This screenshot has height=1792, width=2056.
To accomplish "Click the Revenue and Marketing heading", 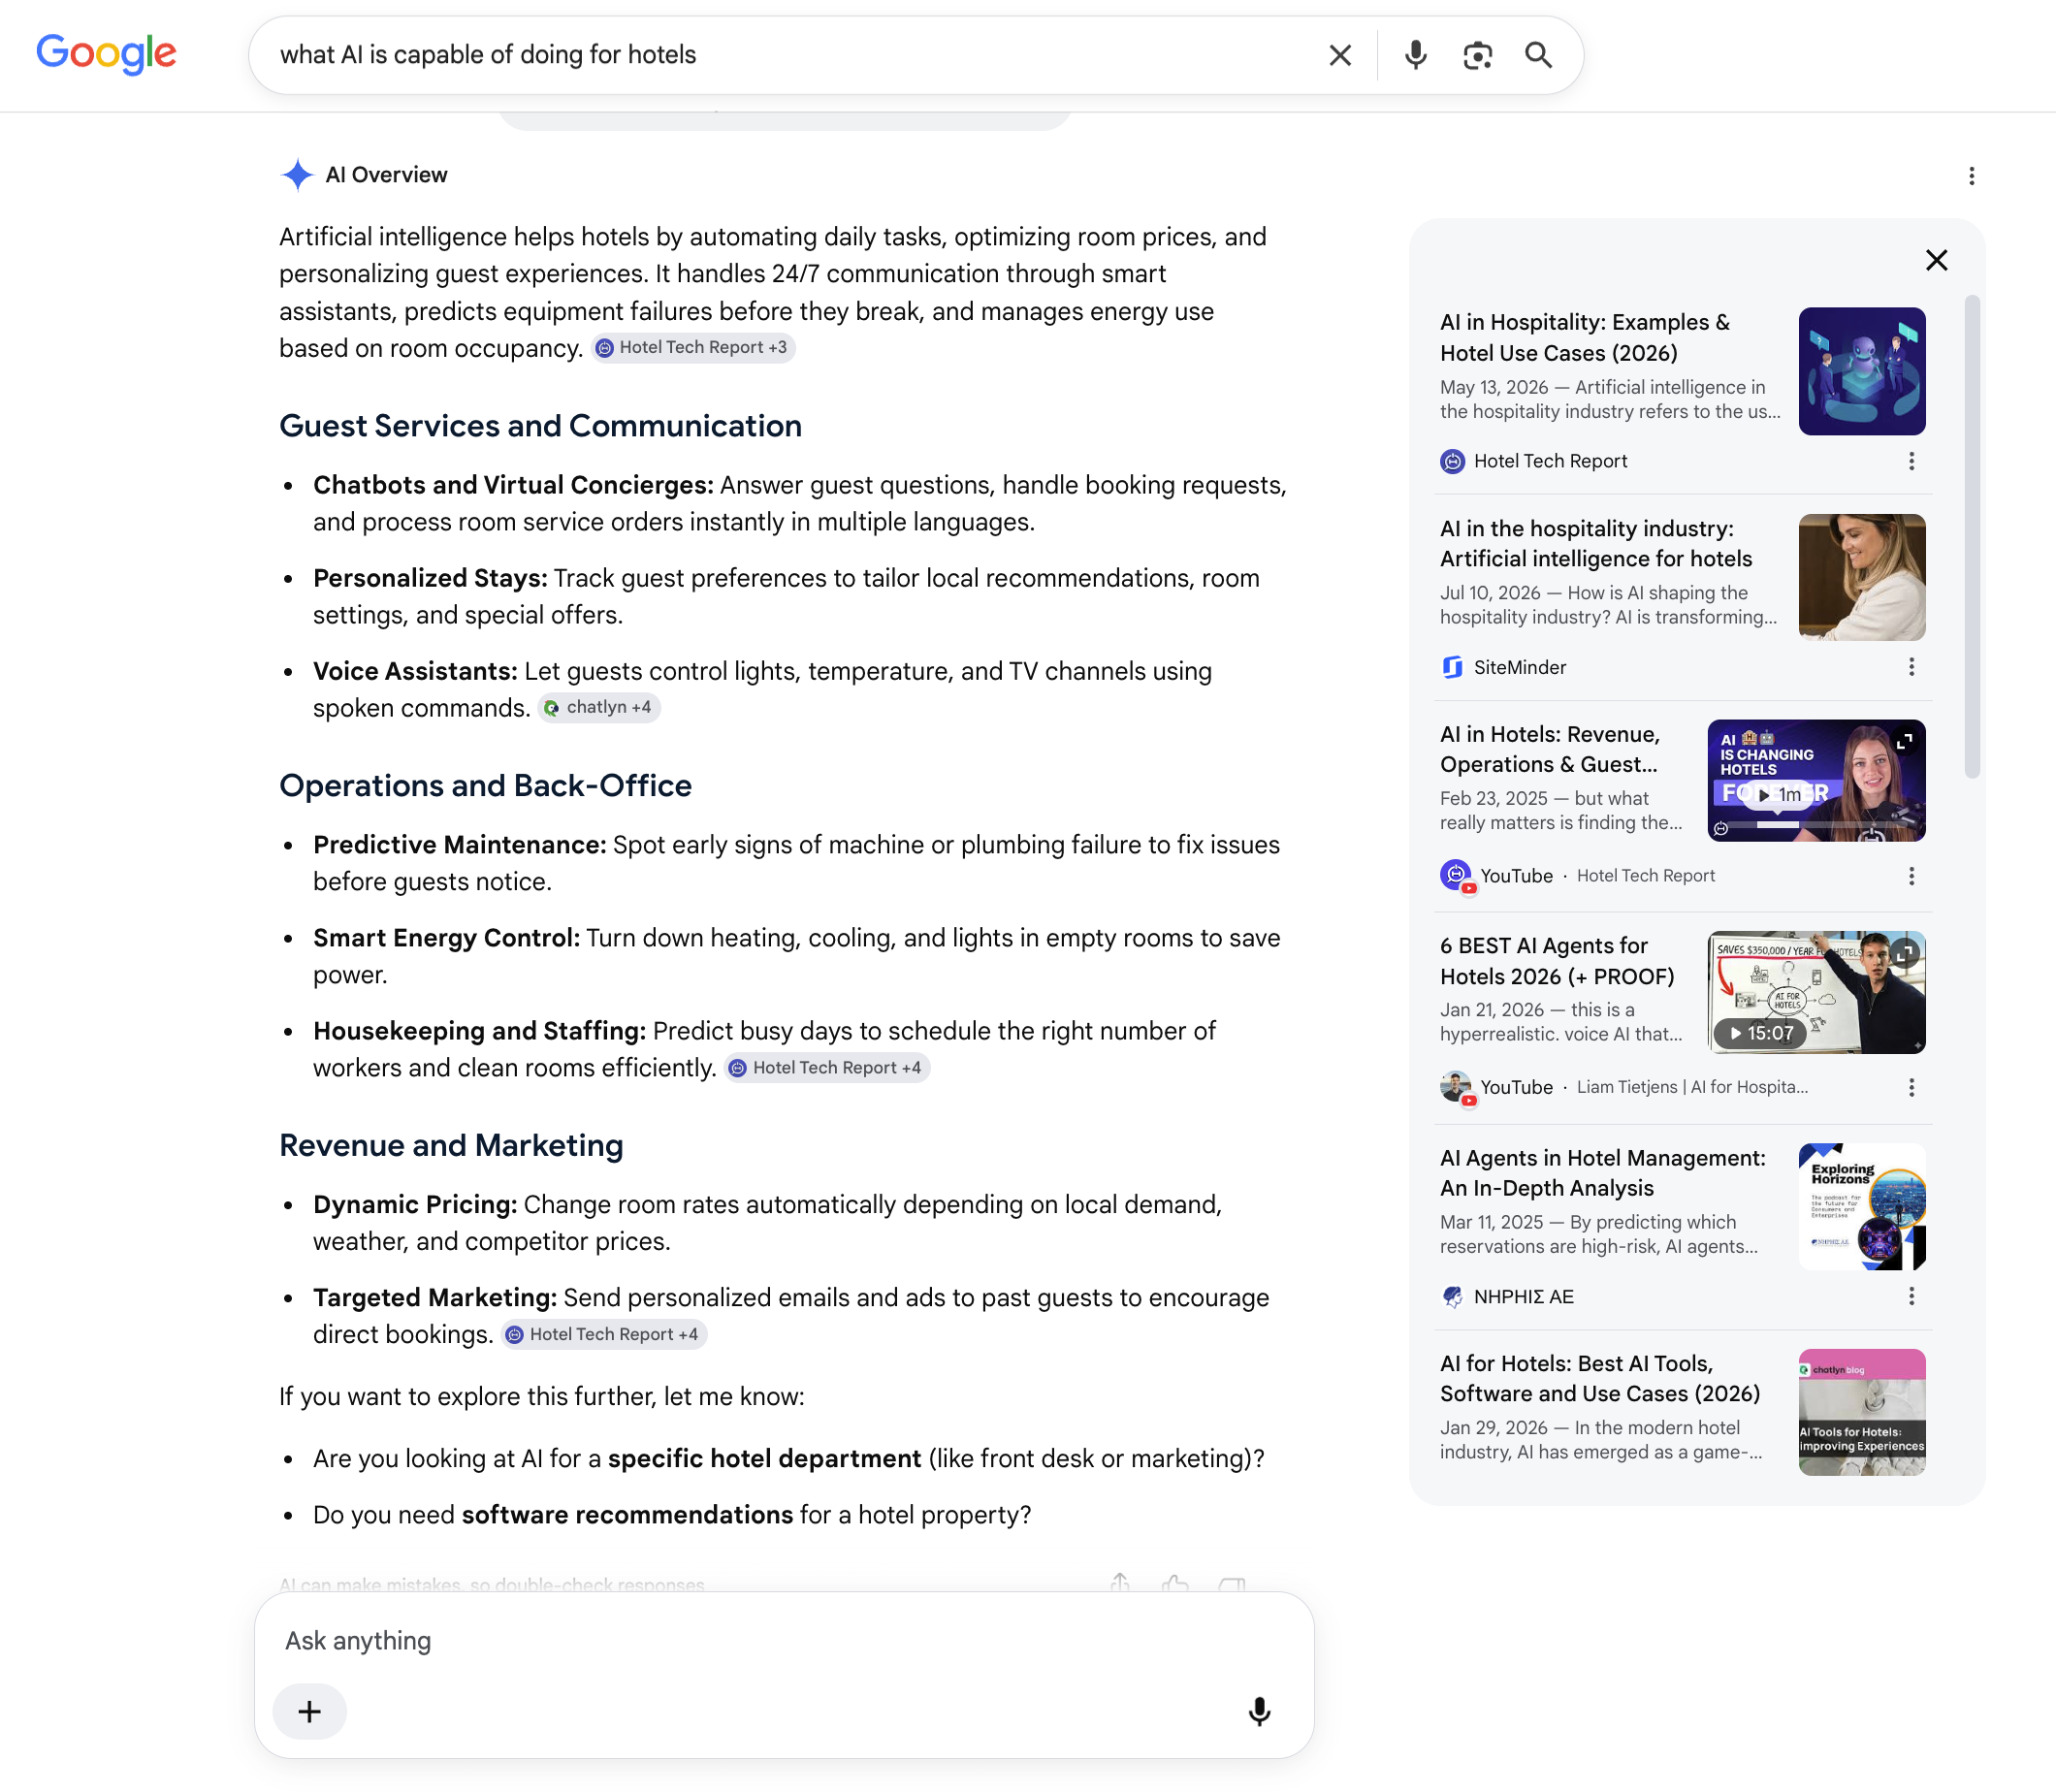I will (451, 1146).
